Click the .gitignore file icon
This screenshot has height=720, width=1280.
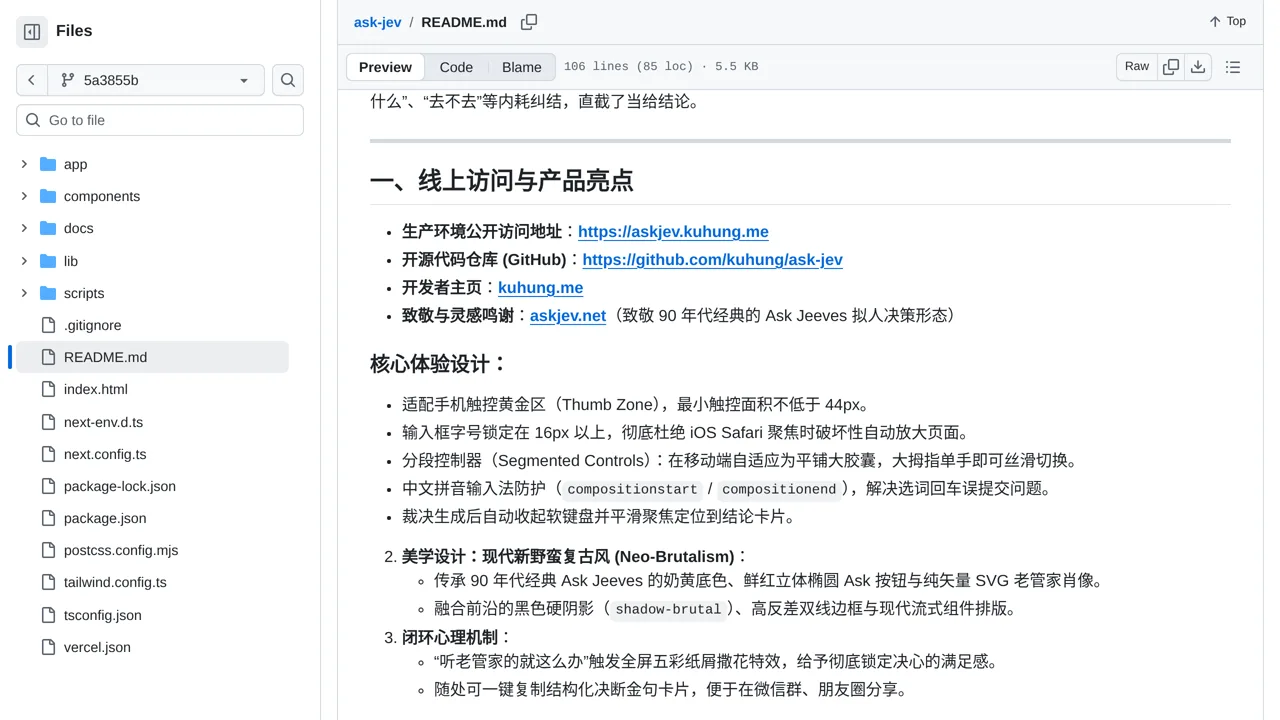(48, 325)
